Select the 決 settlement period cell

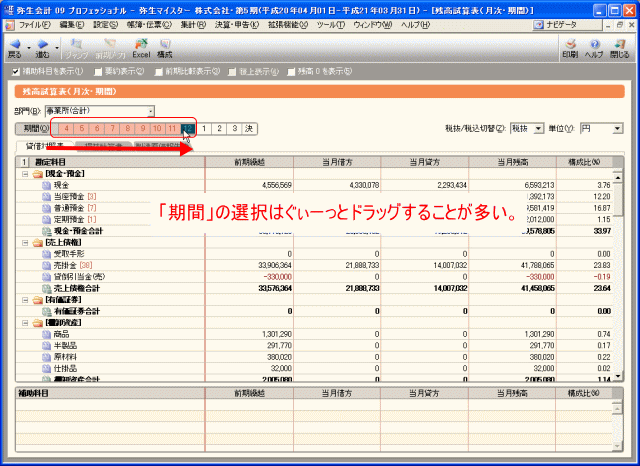tap(249, 128)
